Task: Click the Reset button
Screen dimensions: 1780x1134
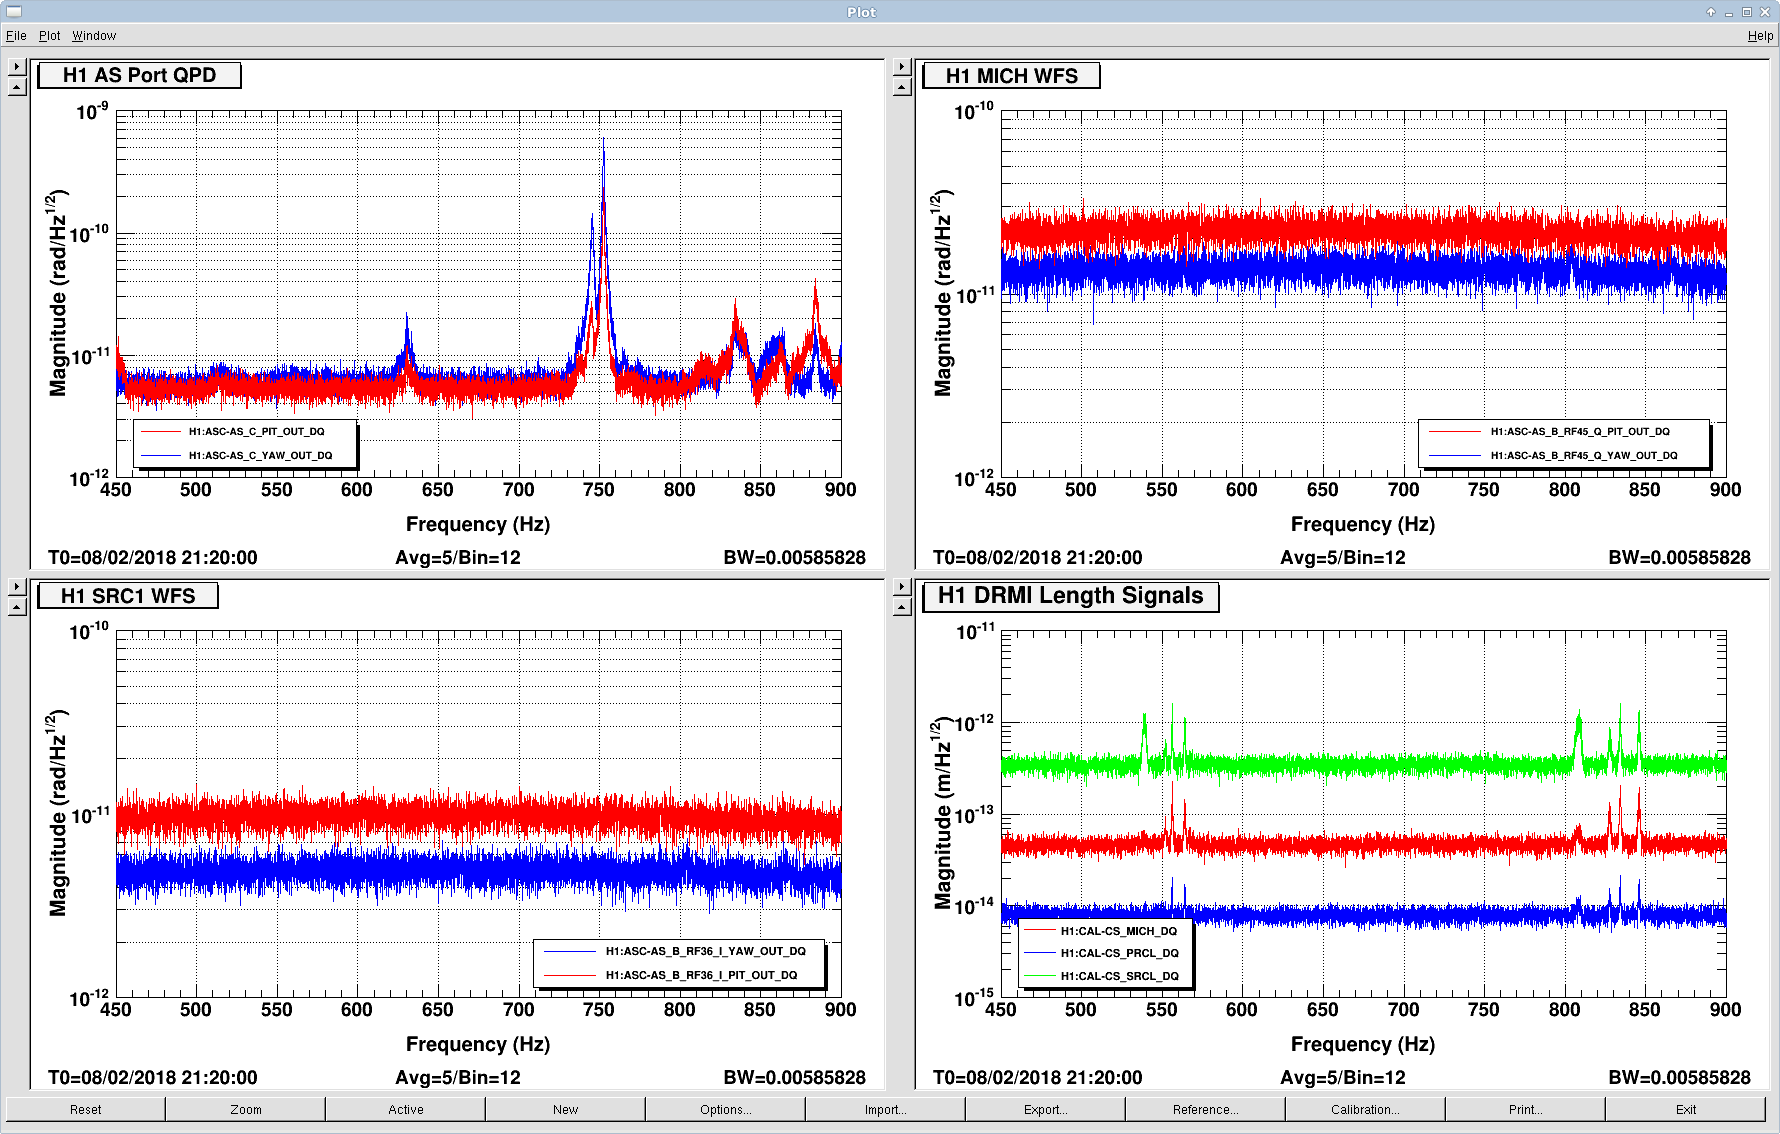Action: (x=86, y=1110)
